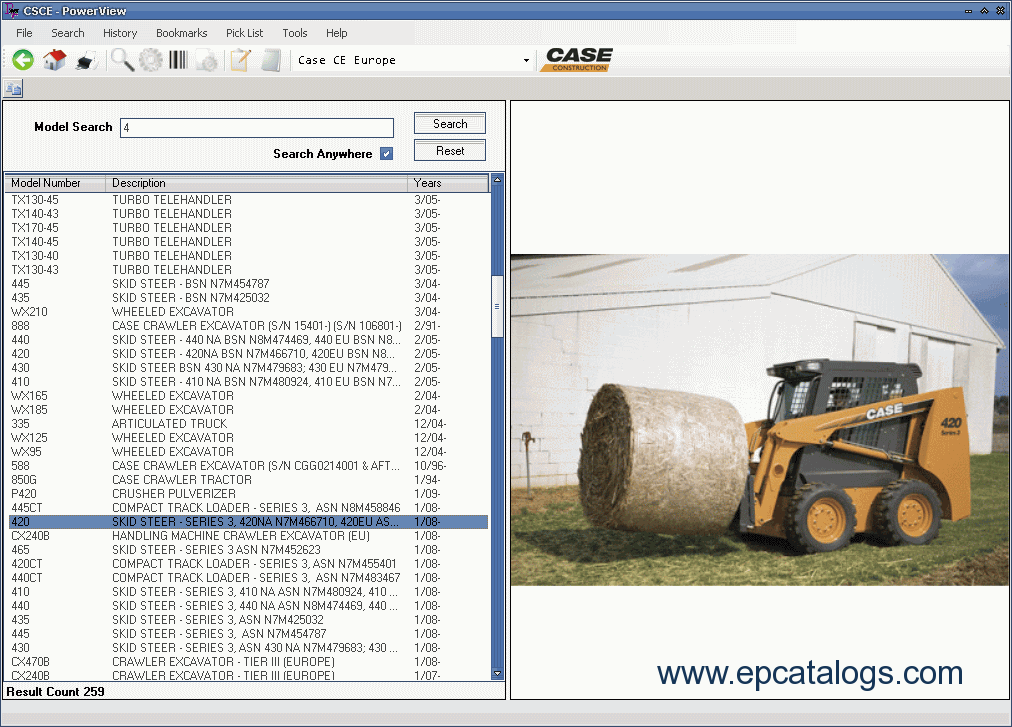This screenshot has height=727, width=1012.
Task: Open the clipboard pick list icon
Action: pos(240,60)
